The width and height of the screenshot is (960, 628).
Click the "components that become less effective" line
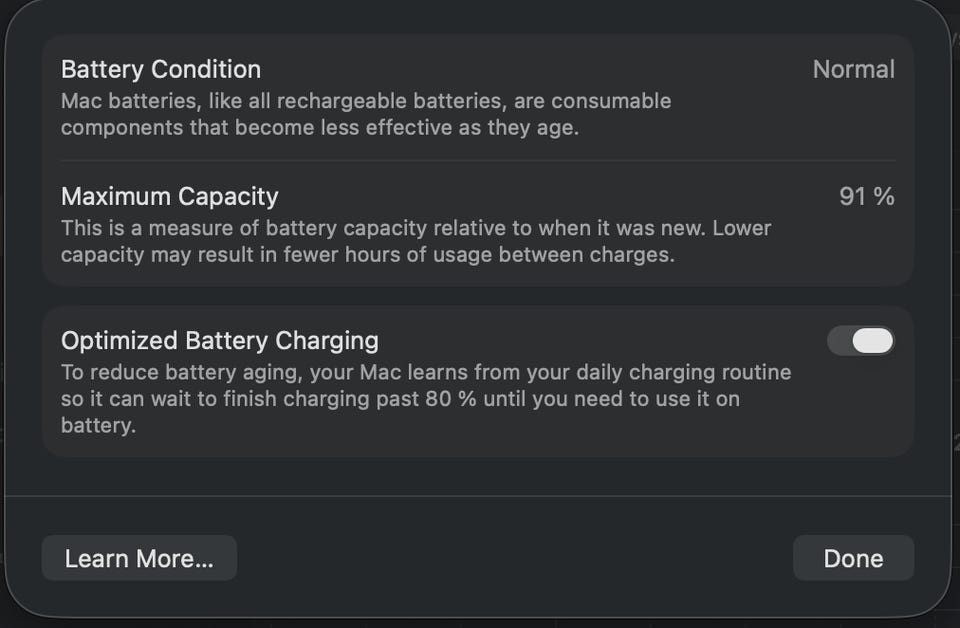tap(320, 128)
